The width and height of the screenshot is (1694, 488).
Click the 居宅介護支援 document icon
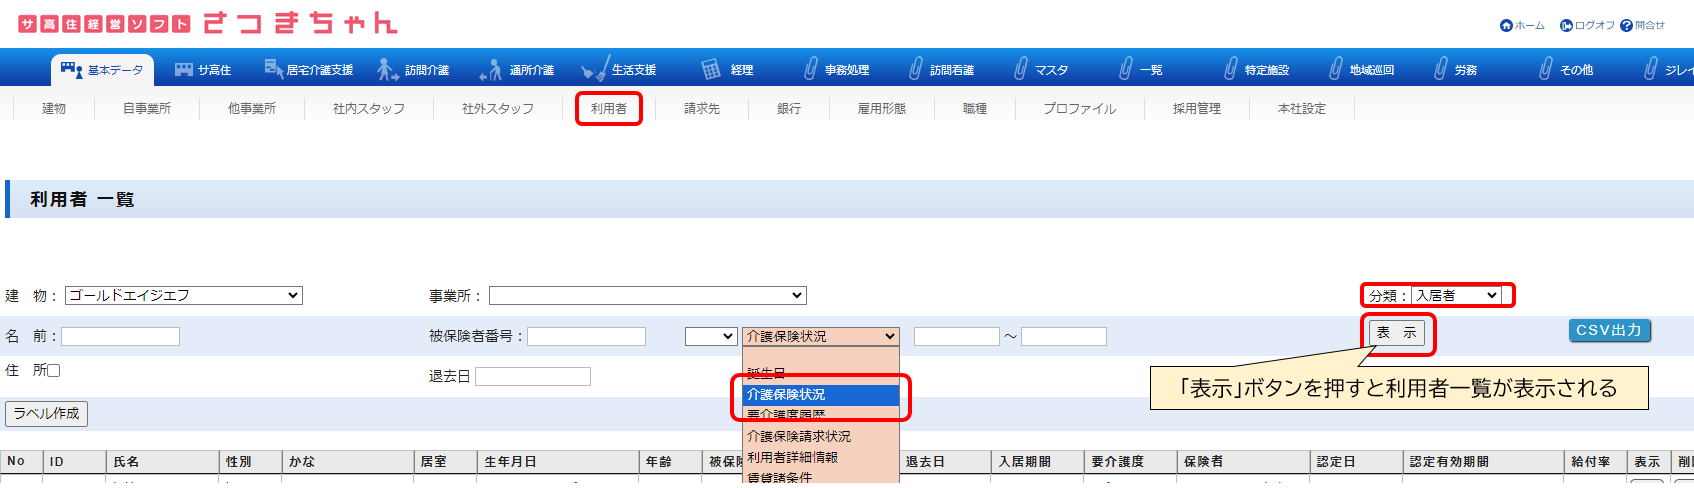pos(273,68)
